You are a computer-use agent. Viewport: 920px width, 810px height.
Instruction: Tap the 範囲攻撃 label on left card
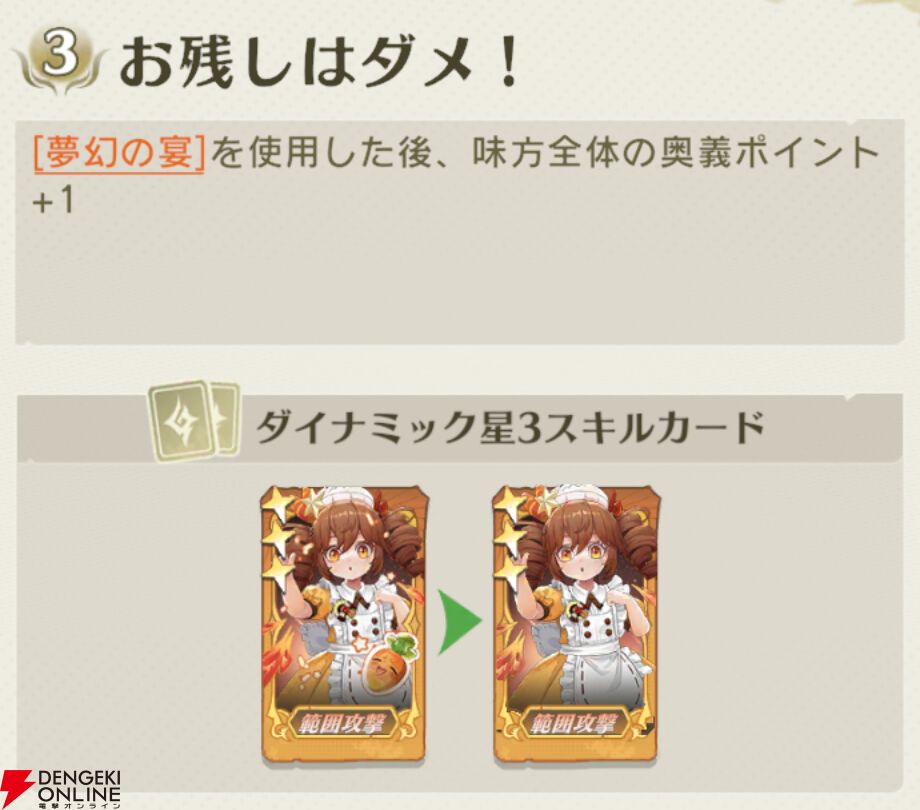pyautogui.click(x=341, y=725)
